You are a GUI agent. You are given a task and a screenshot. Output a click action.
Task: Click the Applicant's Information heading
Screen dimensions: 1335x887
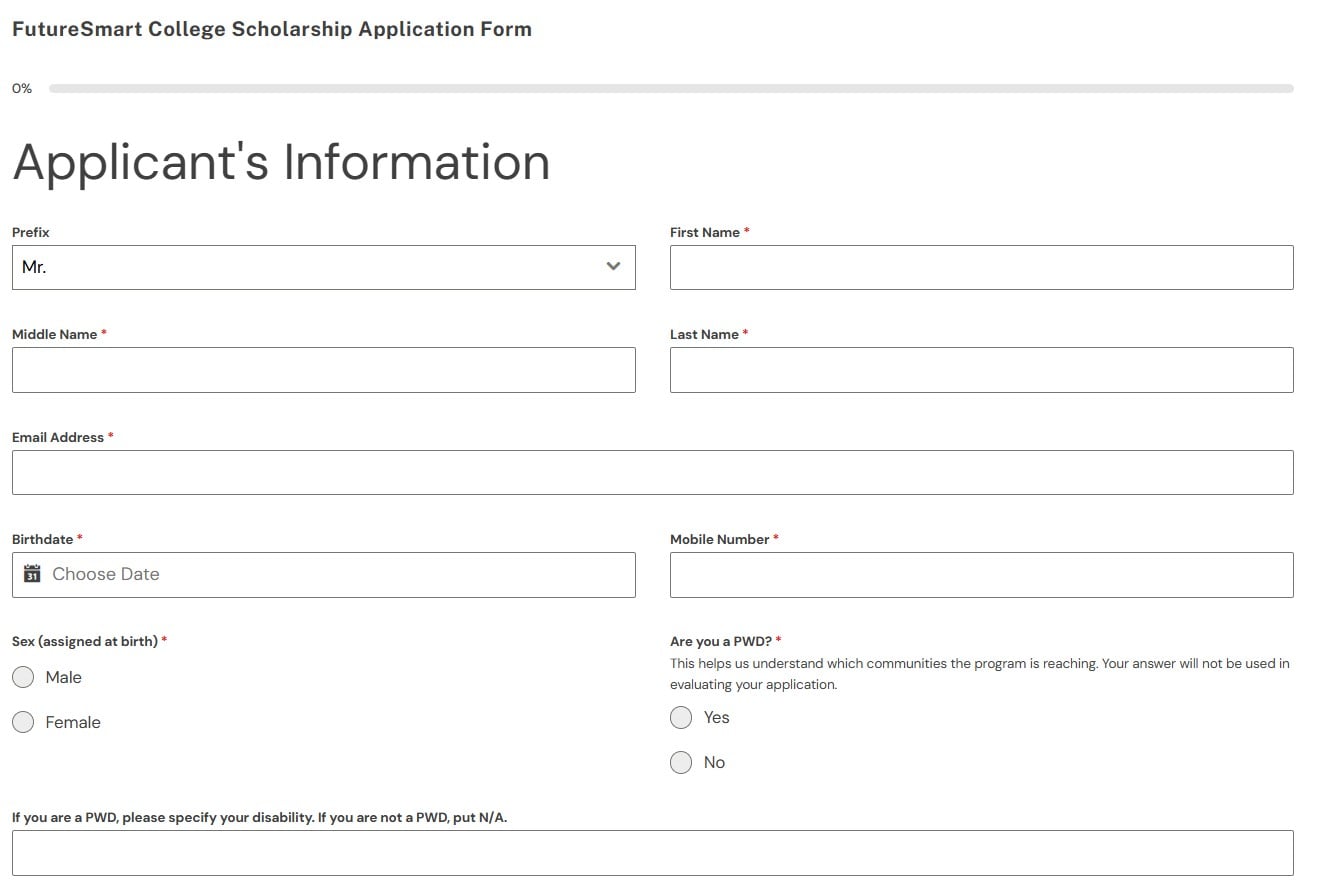click(281, 162)
